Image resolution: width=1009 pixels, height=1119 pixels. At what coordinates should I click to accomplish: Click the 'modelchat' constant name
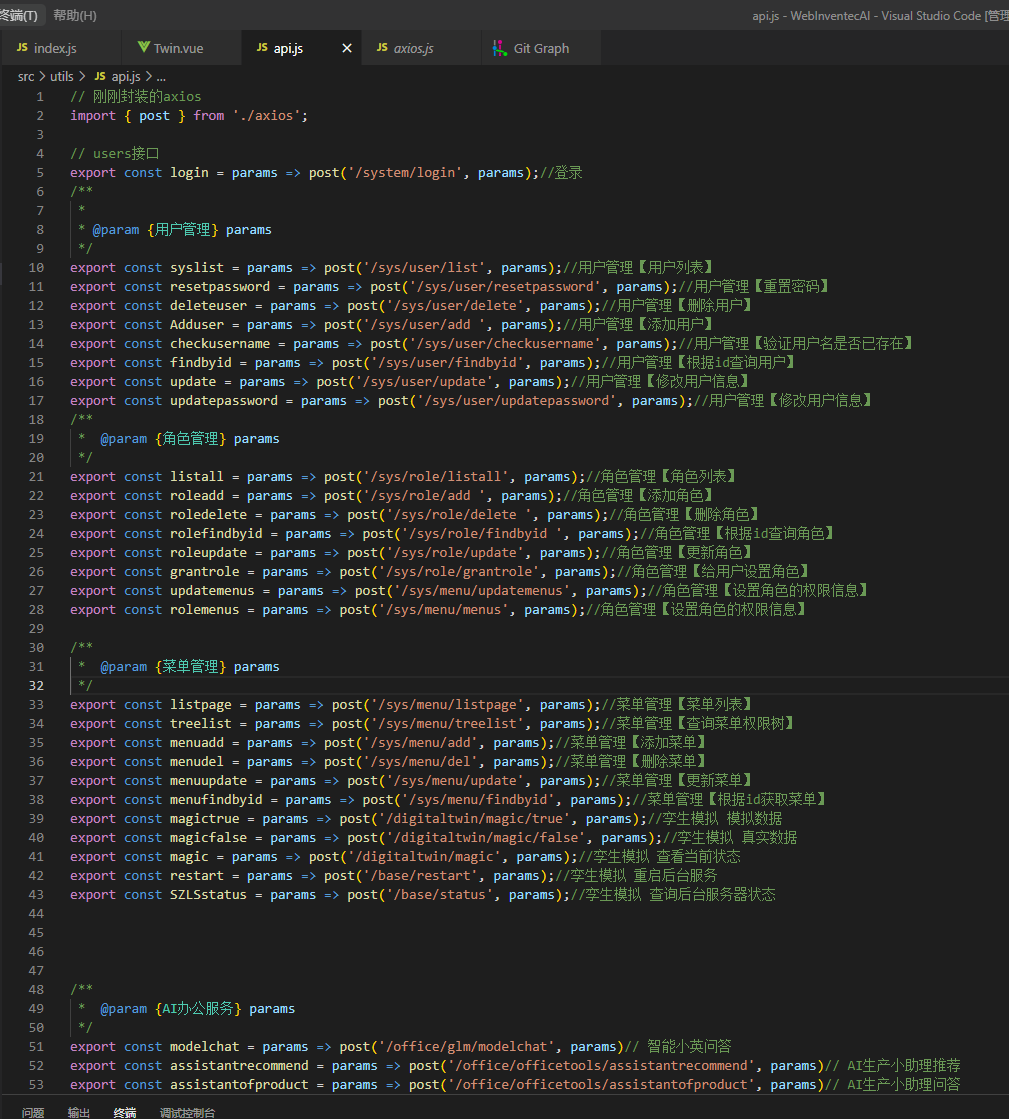pyautogui.click(x=205, y=1047)
